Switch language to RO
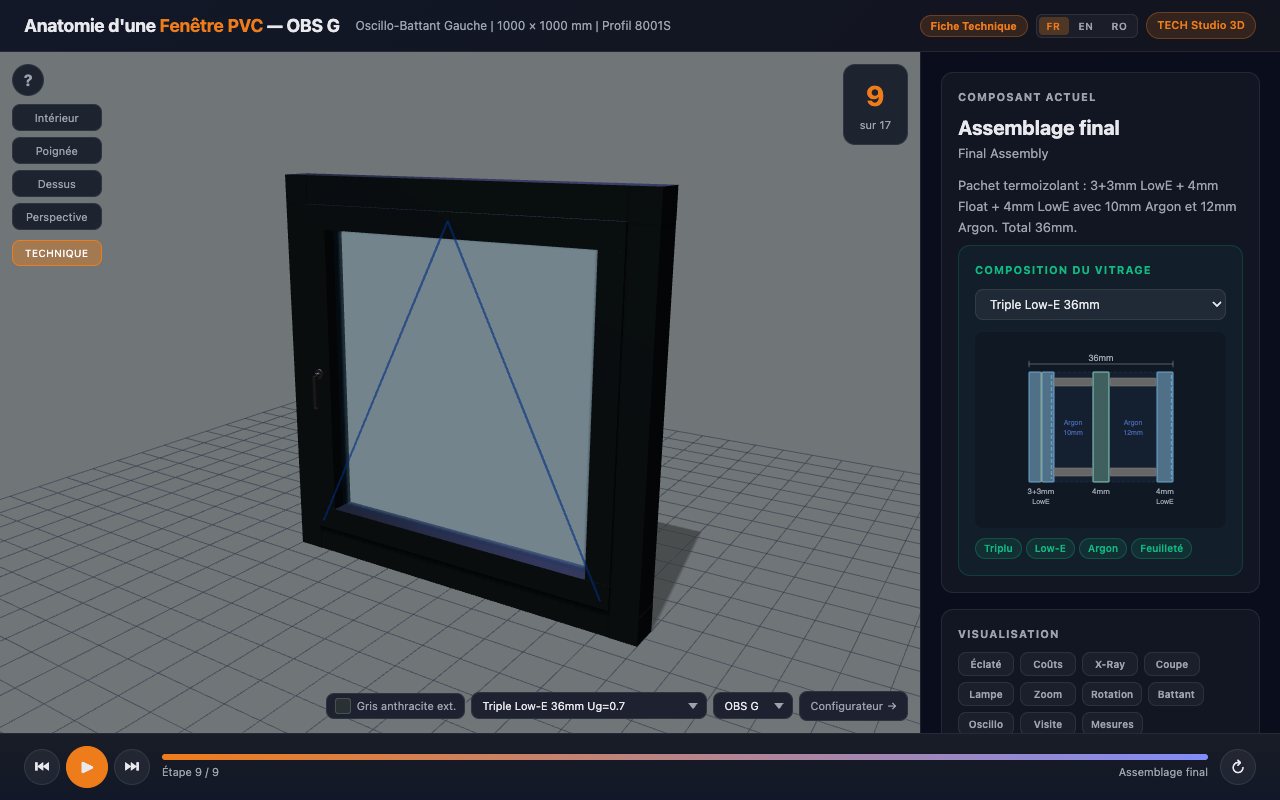This screenshot has height=800, width=1280. tap(1119, 27)
